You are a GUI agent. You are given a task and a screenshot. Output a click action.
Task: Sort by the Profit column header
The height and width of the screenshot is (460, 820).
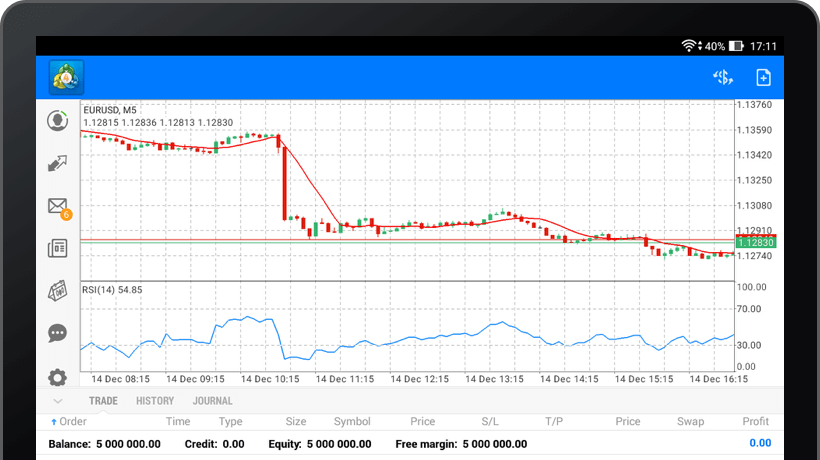point(756,421)
